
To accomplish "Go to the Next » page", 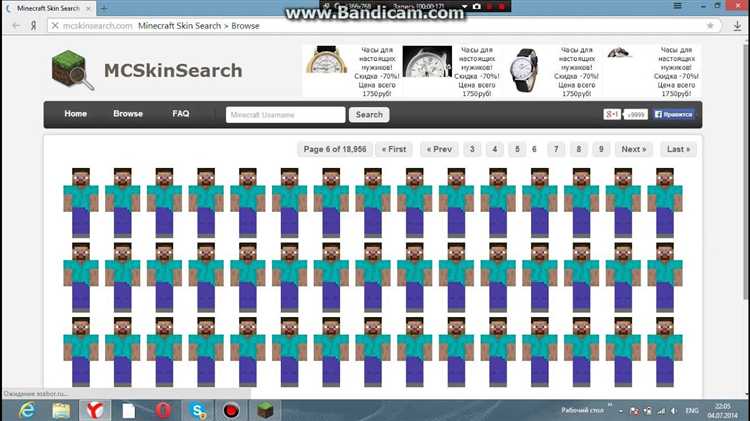I will pyautogui.click(x=634, y=149).
